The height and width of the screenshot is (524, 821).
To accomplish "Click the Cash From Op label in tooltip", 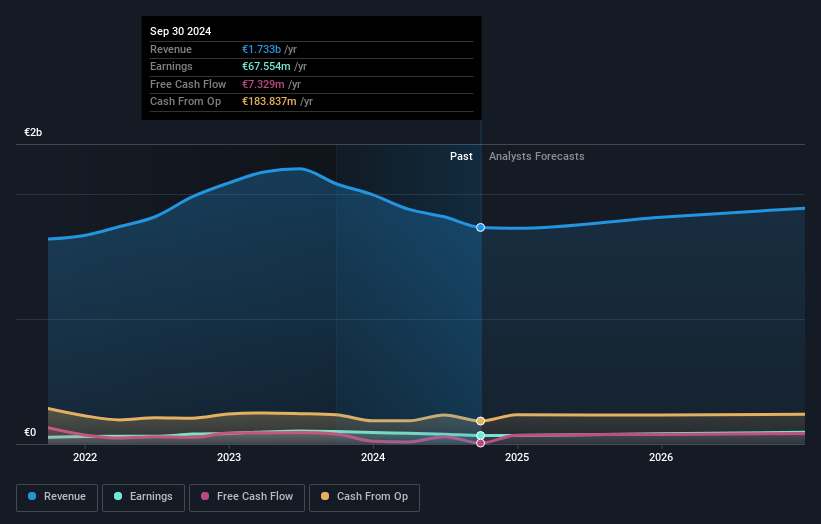I will click(x=185, y=102).
